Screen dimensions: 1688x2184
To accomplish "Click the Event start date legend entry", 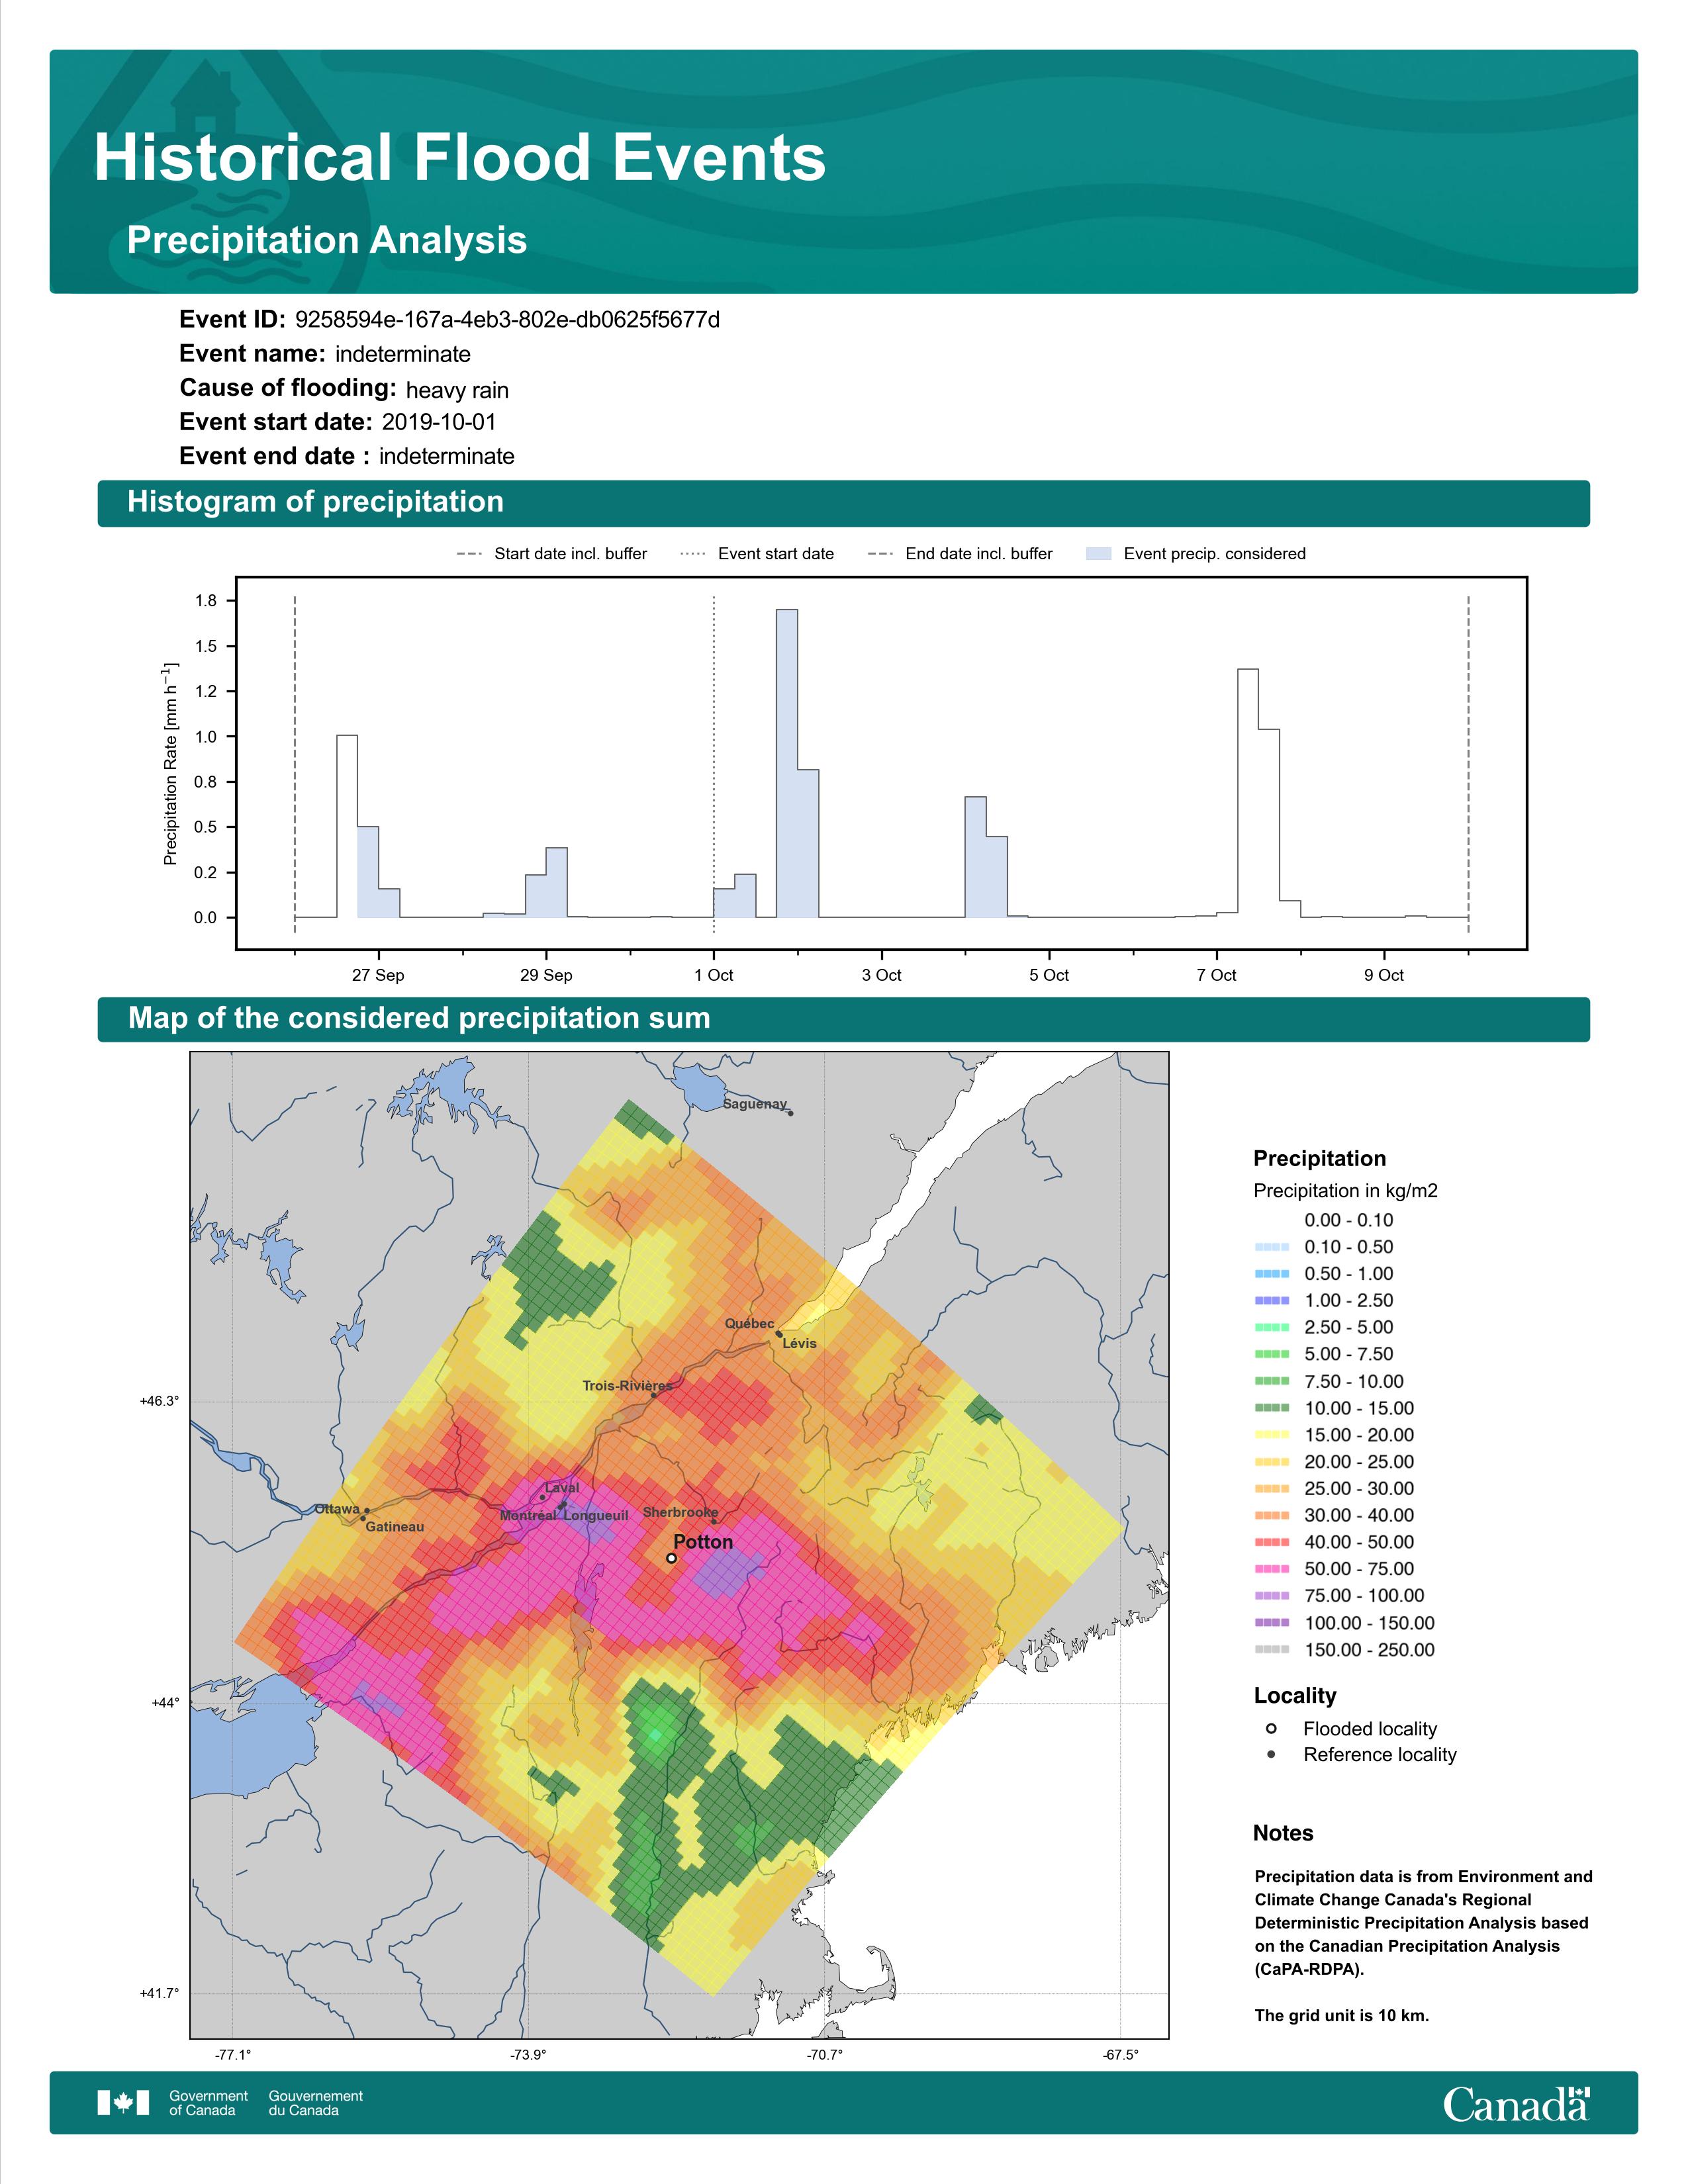I will pyautogui.click(x=757, y=554).
